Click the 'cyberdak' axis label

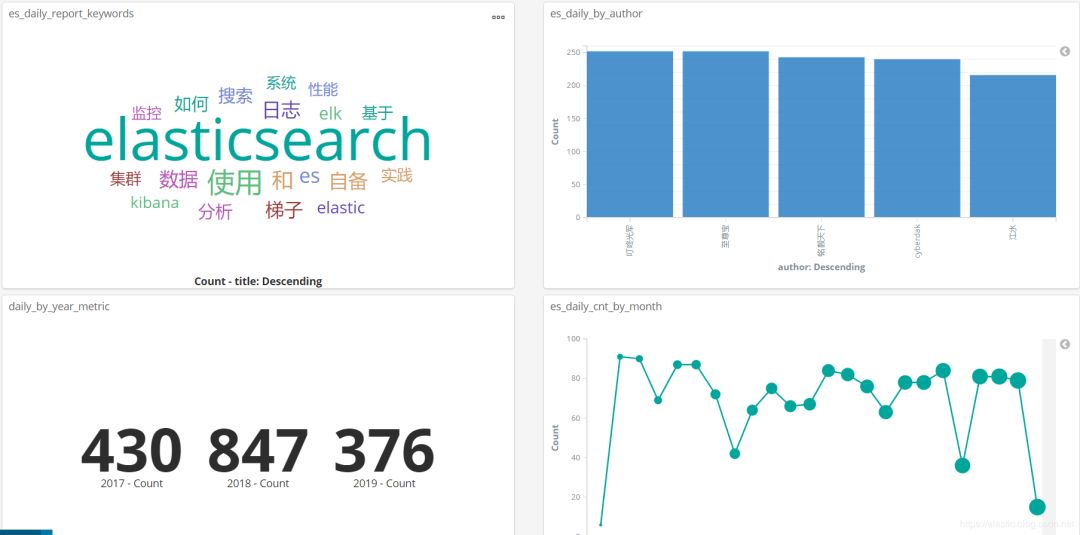pyautogui.click(x=917, y=240)
